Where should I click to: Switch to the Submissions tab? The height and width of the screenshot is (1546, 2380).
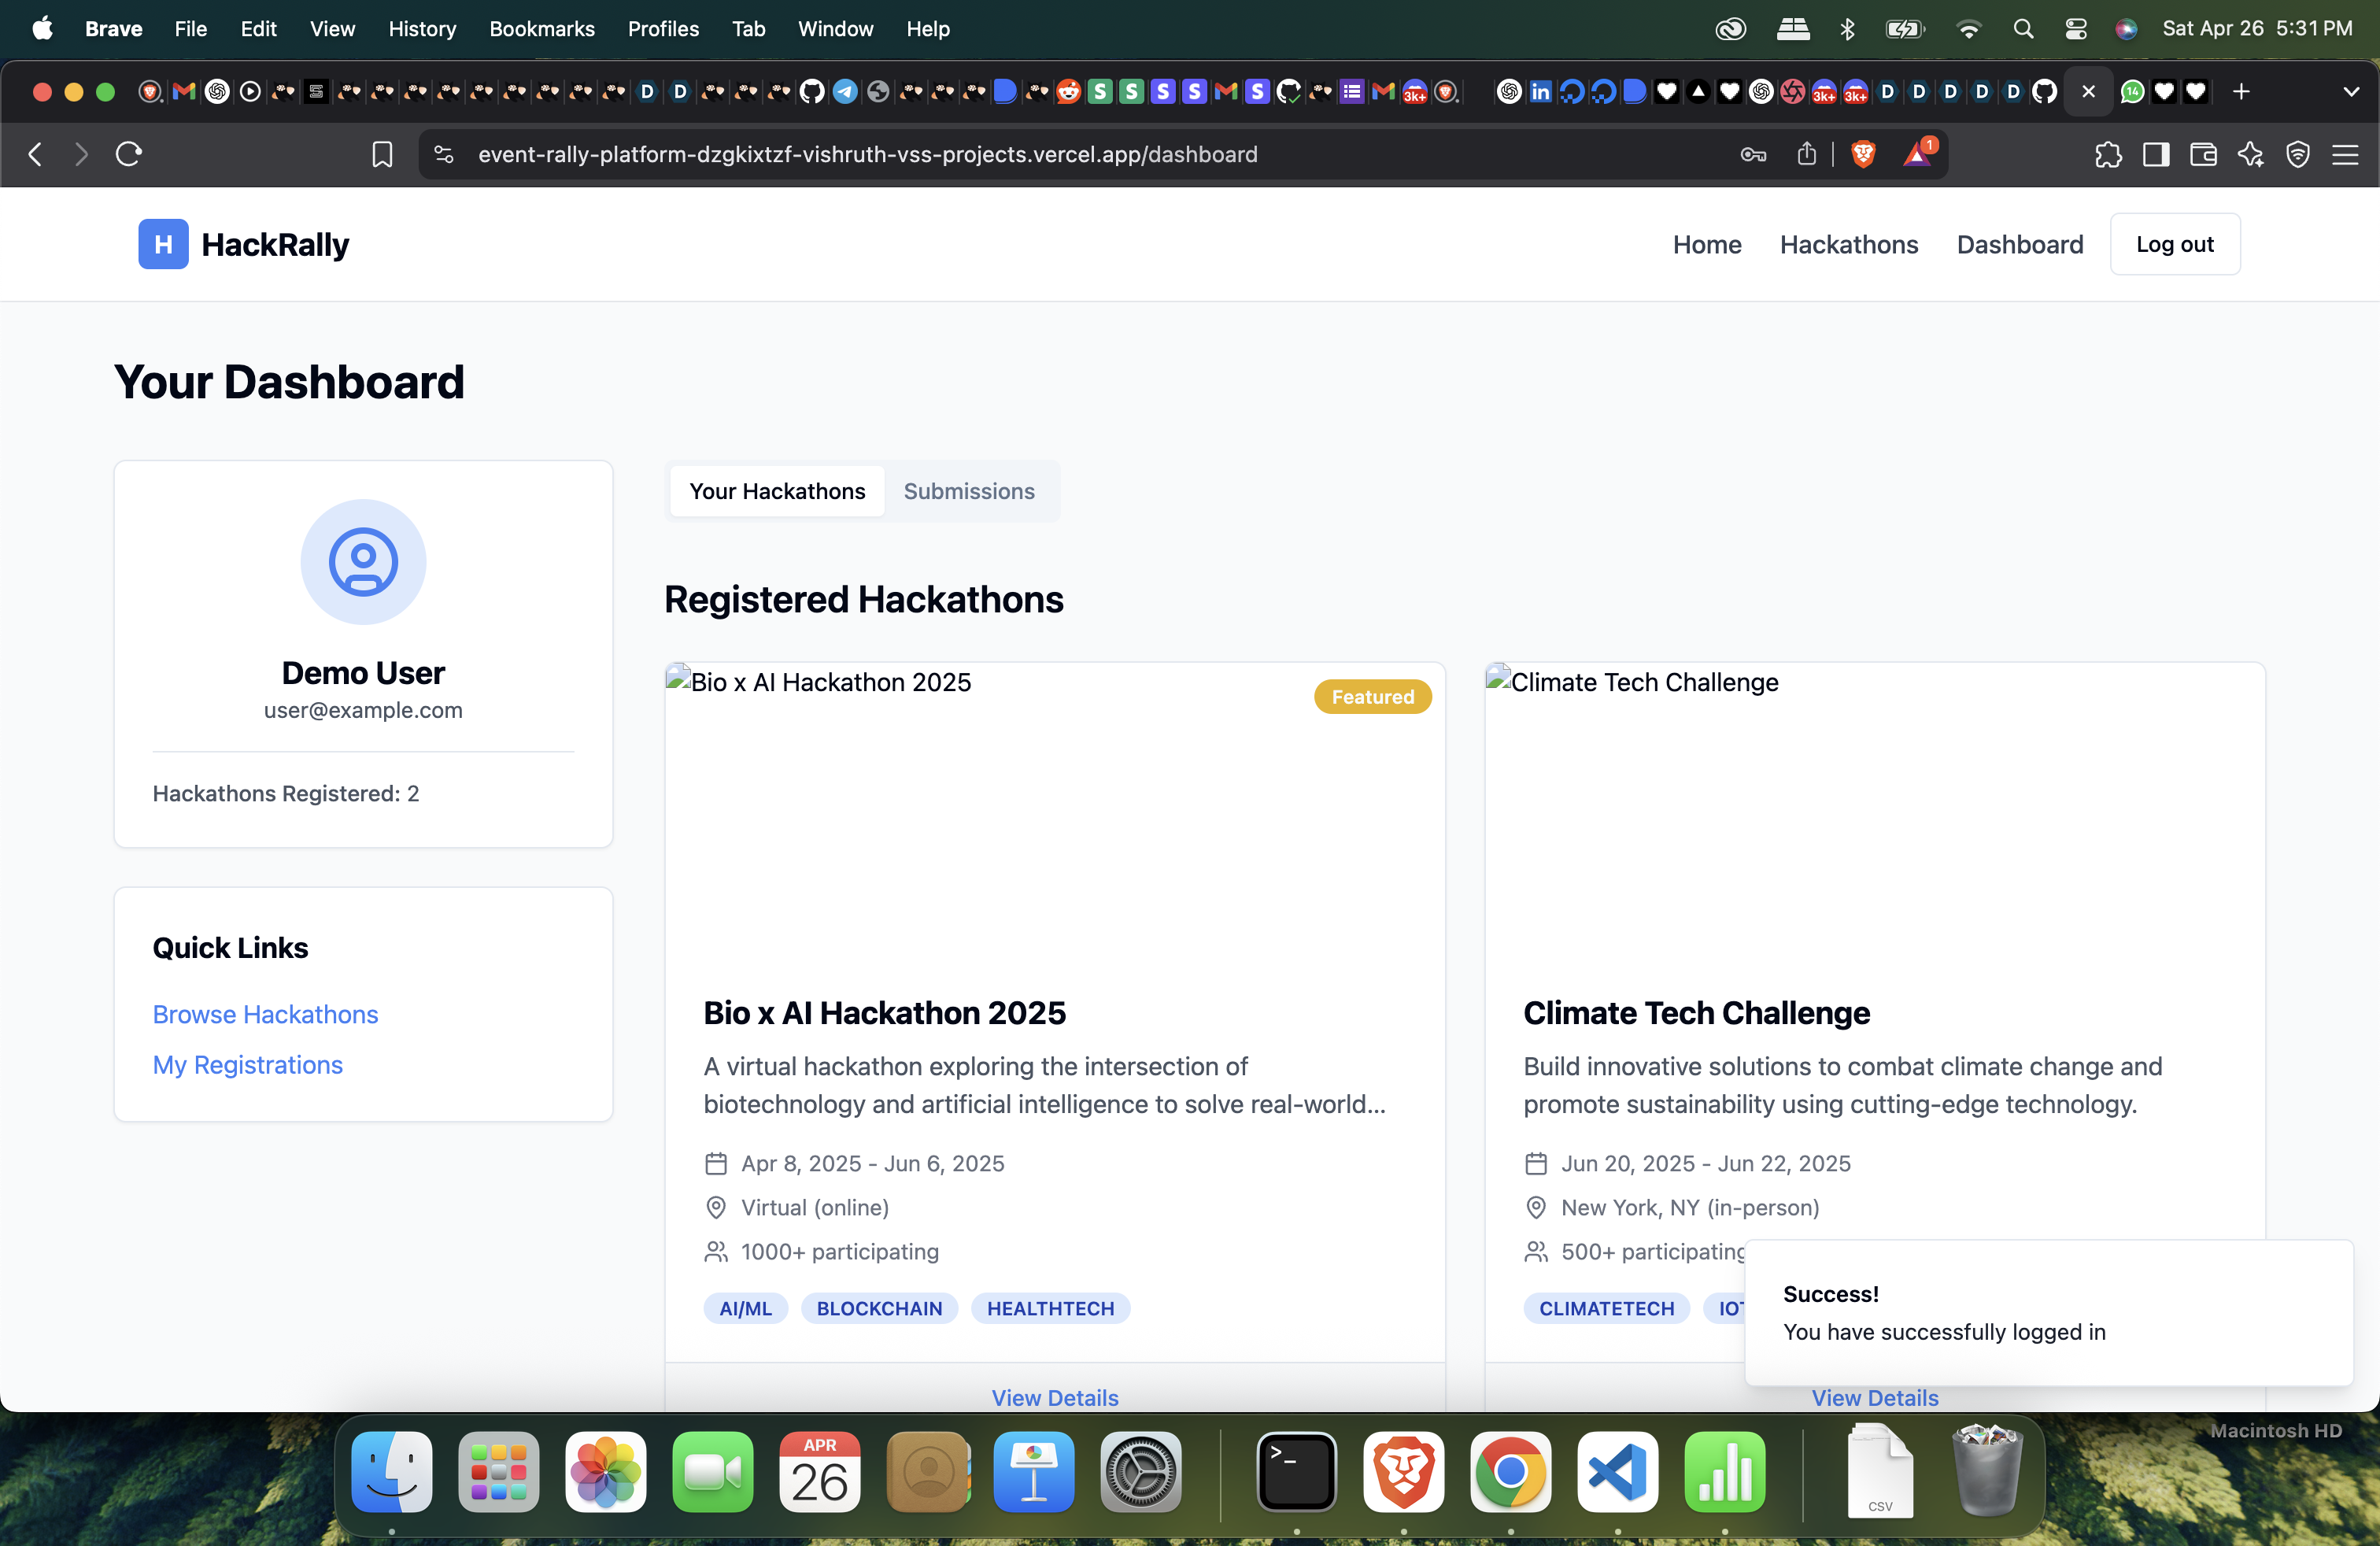click(968, 491)
